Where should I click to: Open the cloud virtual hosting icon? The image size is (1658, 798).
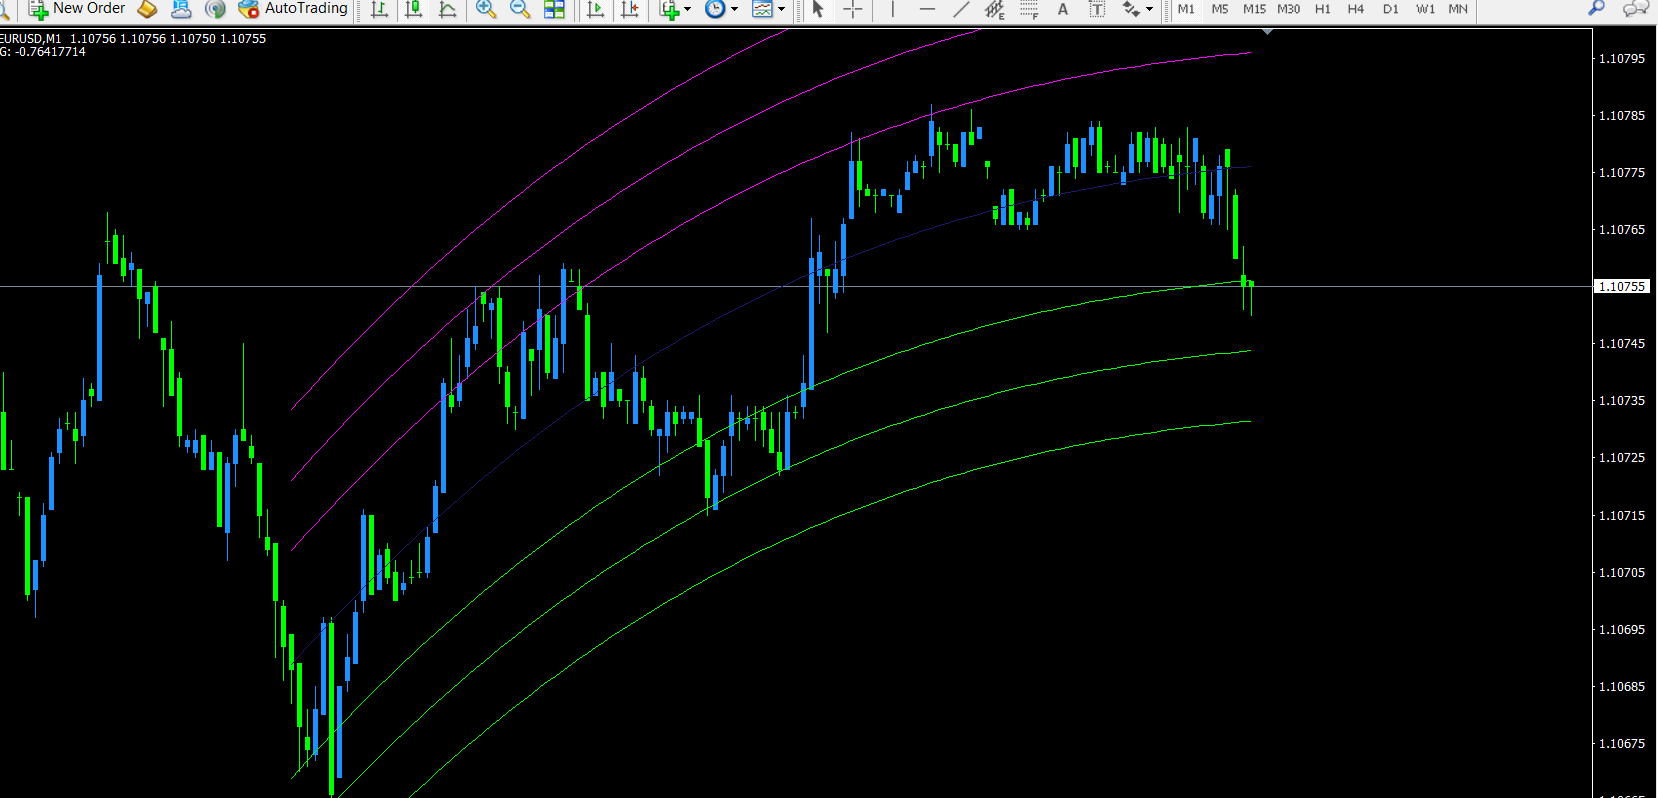(x=181, y=9)
